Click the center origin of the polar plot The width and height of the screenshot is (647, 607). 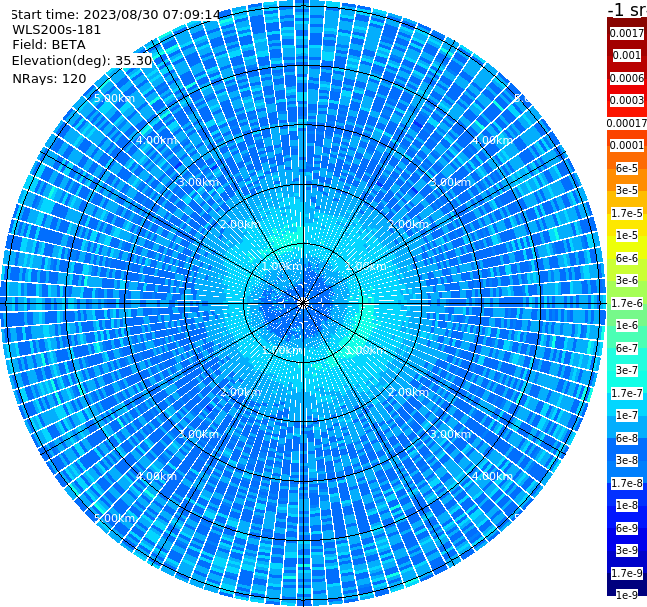click(303, 303)
